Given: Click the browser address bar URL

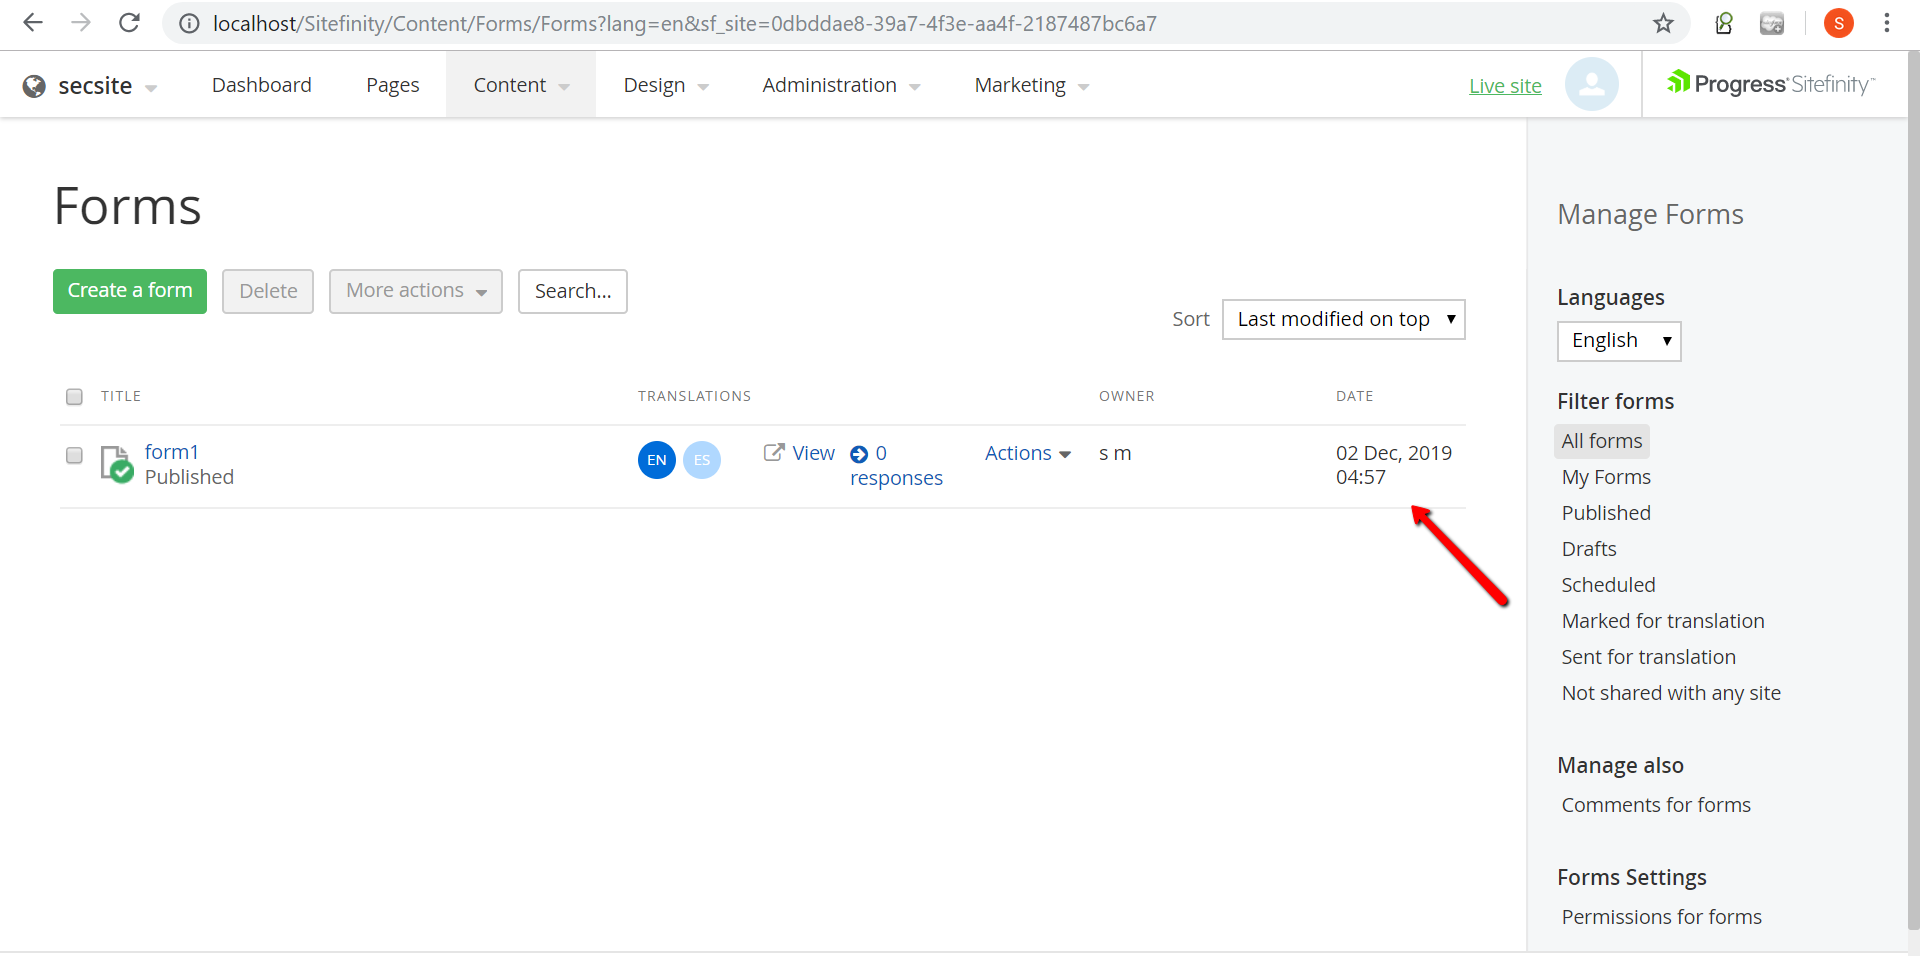Looking at the screenshot, I should [684, 23].
